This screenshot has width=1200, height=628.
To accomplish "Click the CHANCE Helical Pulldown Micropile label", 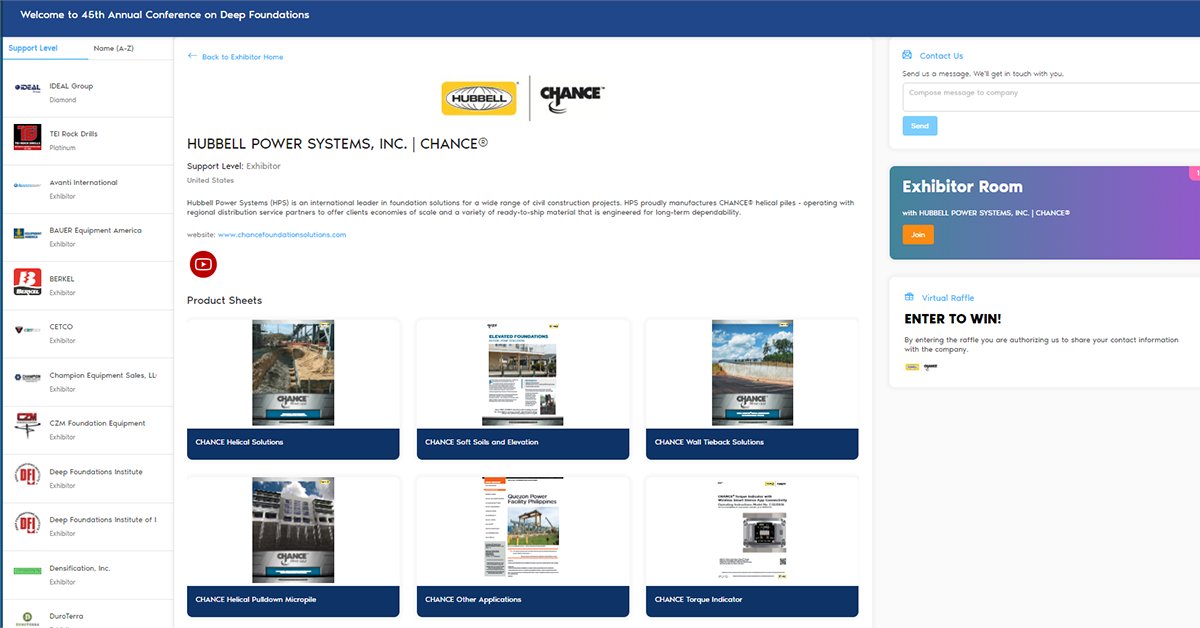I will coord(254,600).
